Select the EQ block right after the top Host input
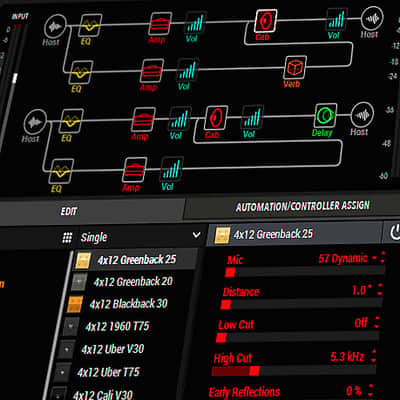 pos(90,25)
